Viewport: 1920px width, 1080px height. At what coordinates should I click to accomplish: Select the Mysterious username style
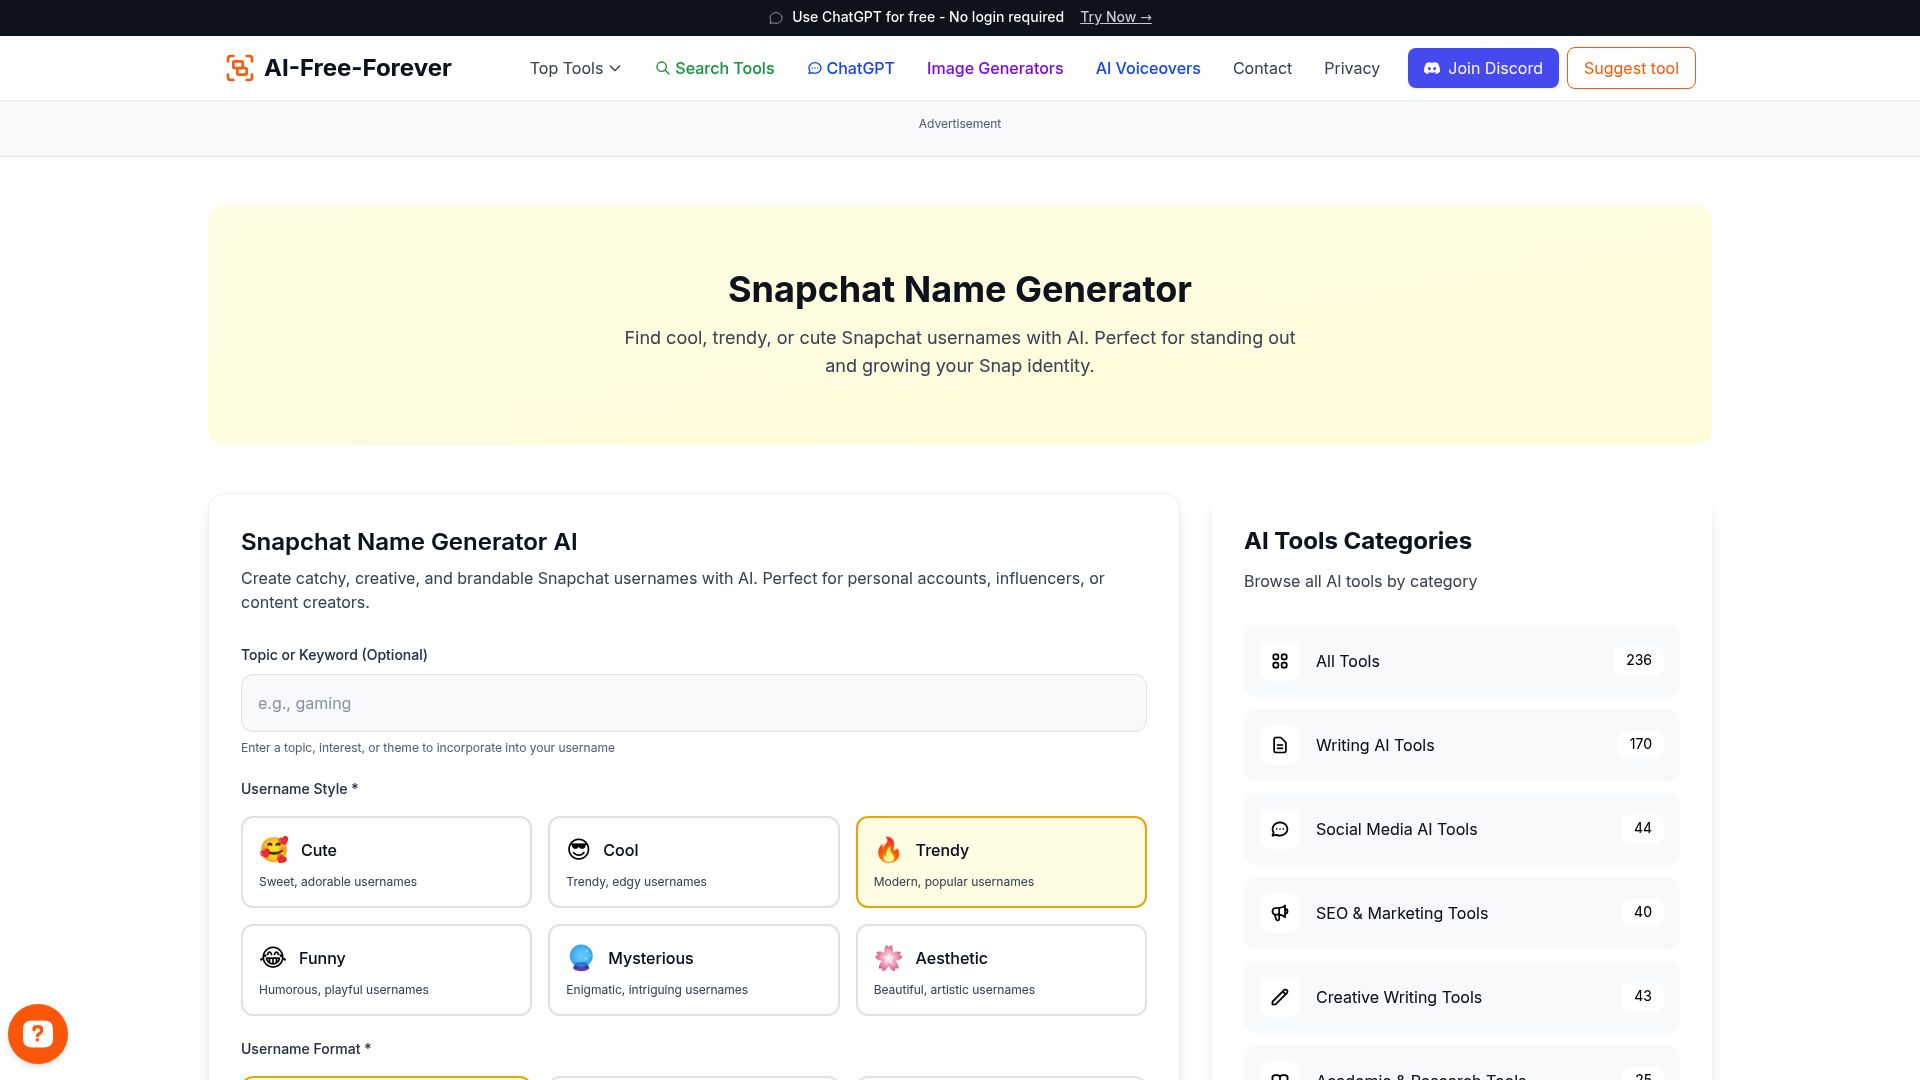coord(693,969)
